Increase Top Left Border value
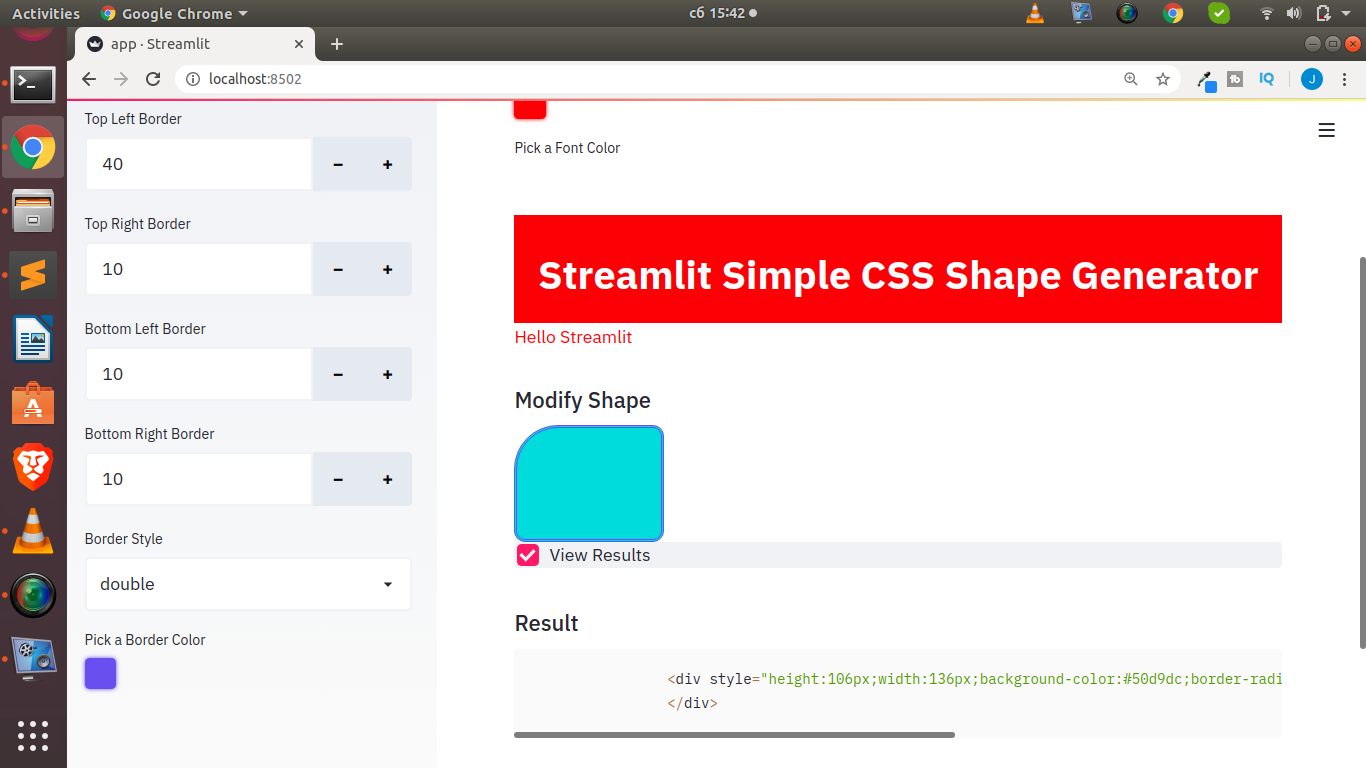Image resolution: width=1366 pixels, height=768 pixels. 387,164
